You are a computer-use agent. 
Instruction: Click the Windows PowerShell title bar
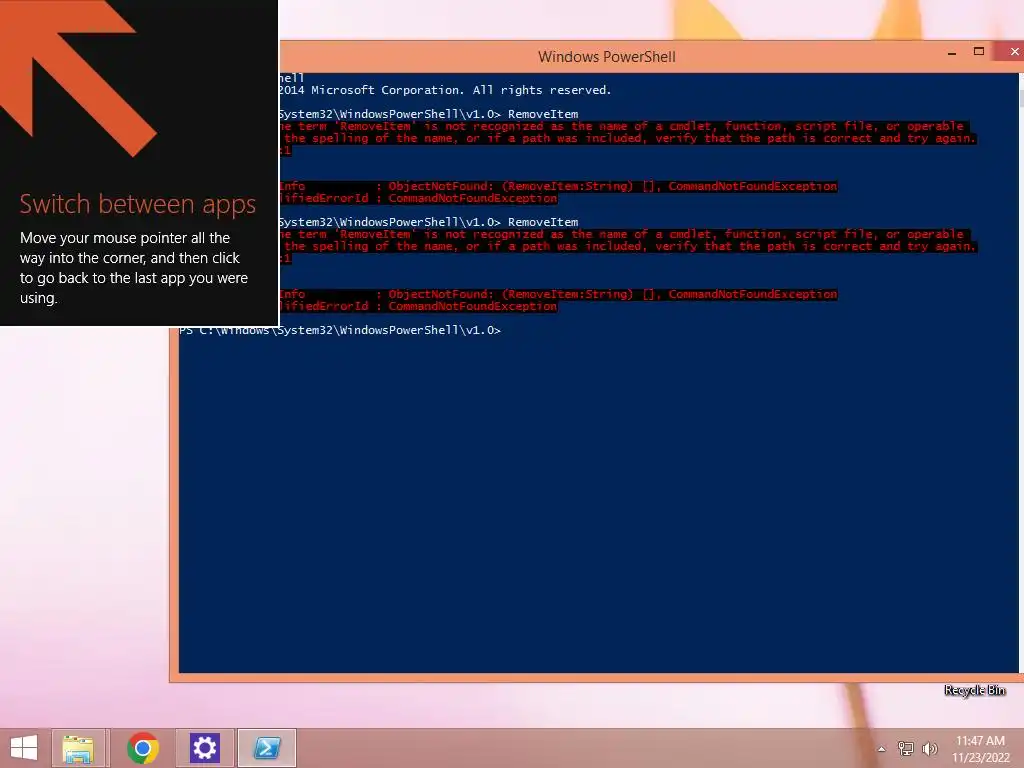(x=607, y=57)
